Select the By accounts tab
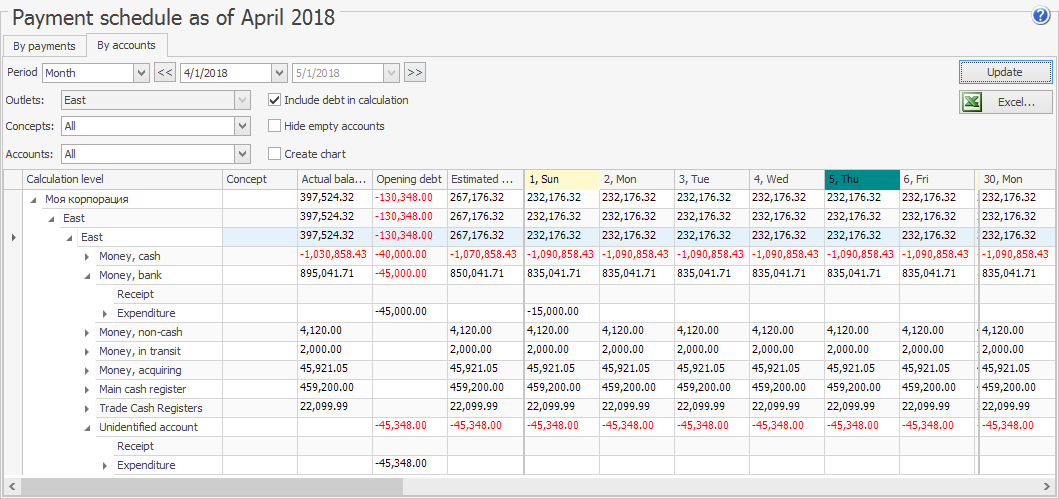This screenshot has height=499, width=1059. coord(126,45)
